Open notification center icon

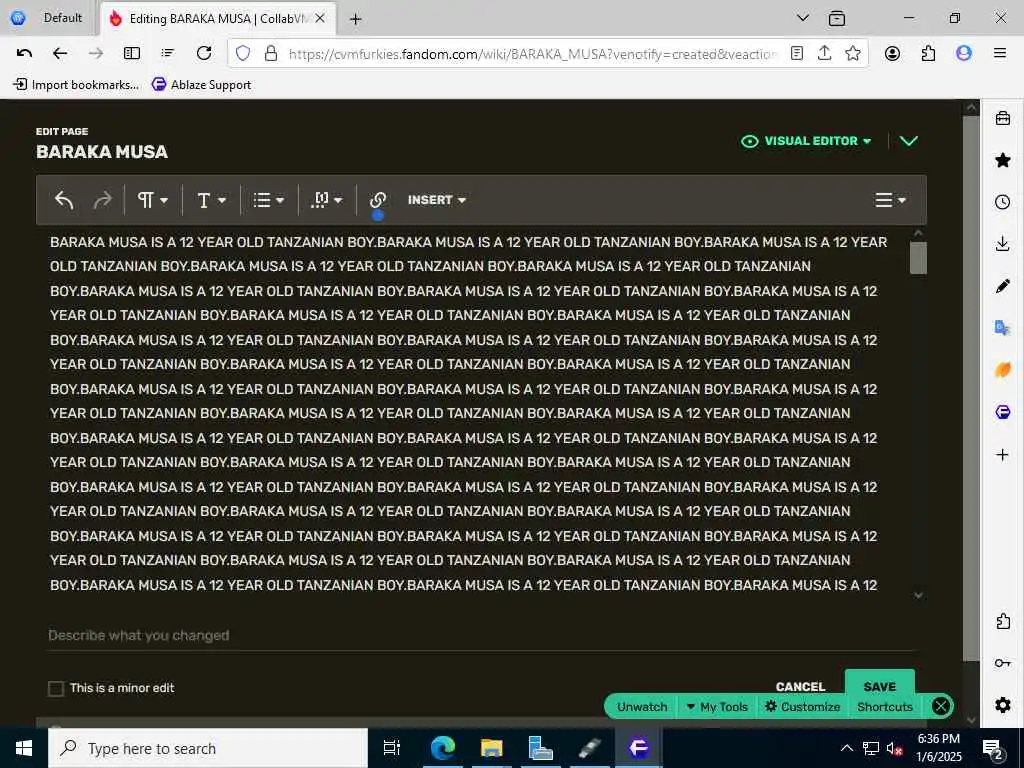993,748
